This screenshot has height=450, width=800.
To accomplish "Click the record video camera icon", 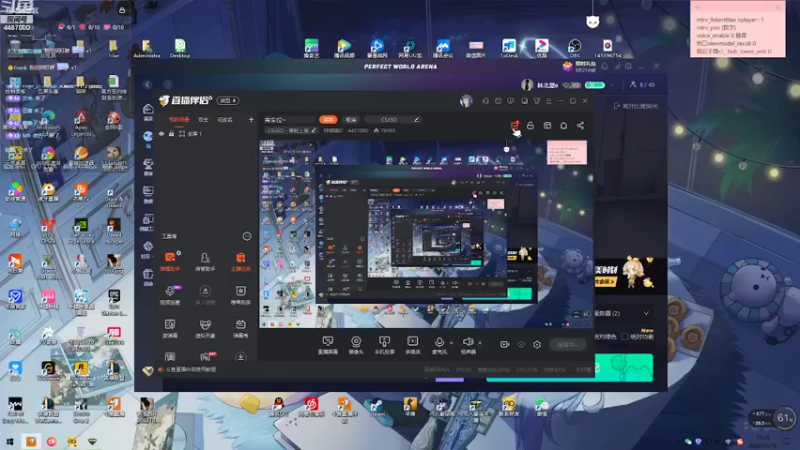I will [505, 344].
